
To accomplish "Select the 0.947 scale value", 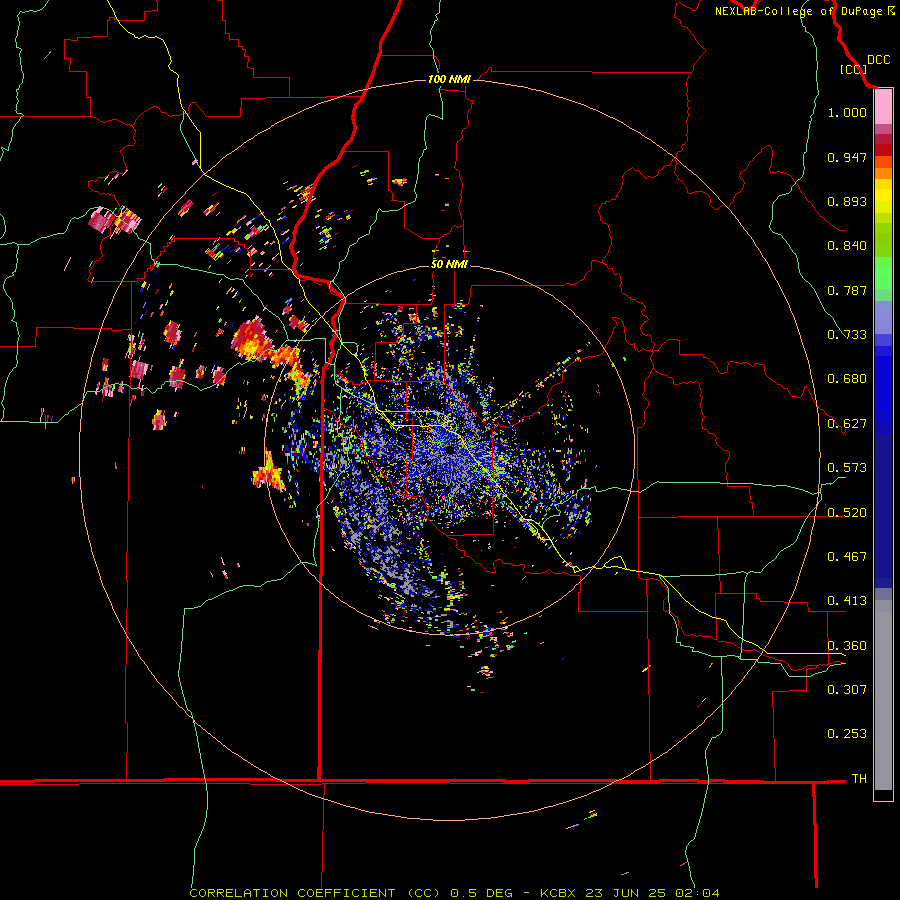I will click(847, 157).
